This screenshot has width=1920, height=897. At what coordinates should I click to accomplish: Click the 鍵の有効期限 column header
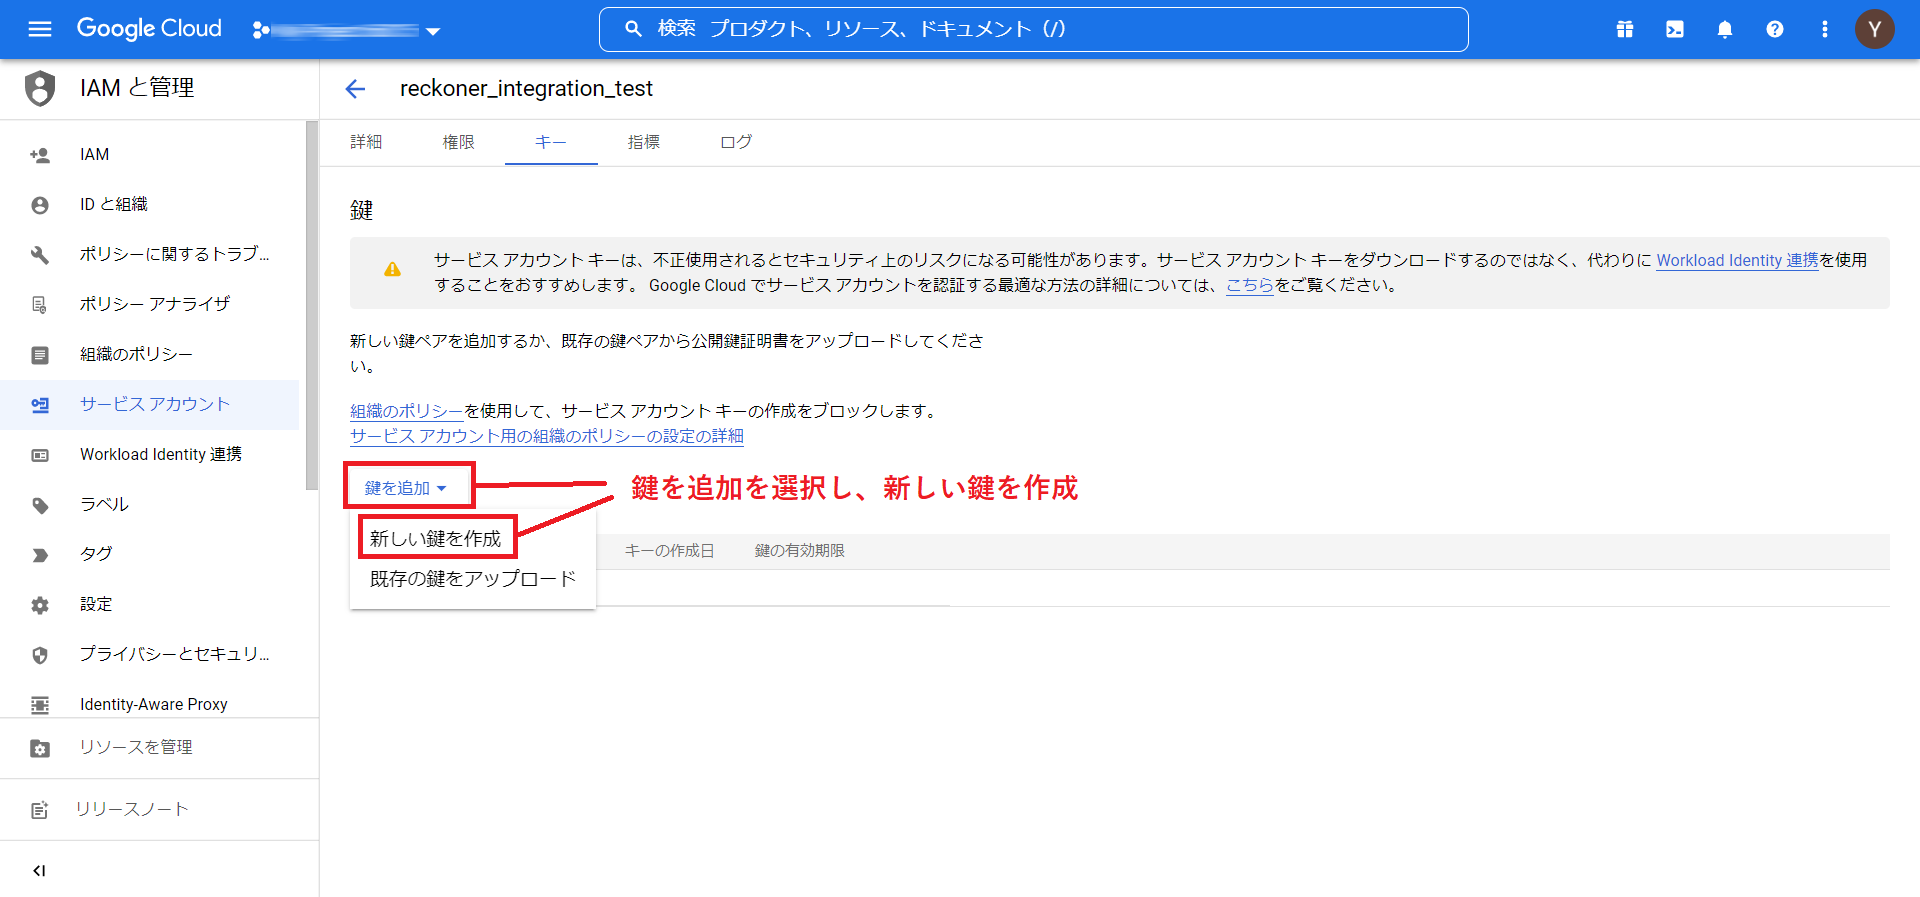point(800,551)
